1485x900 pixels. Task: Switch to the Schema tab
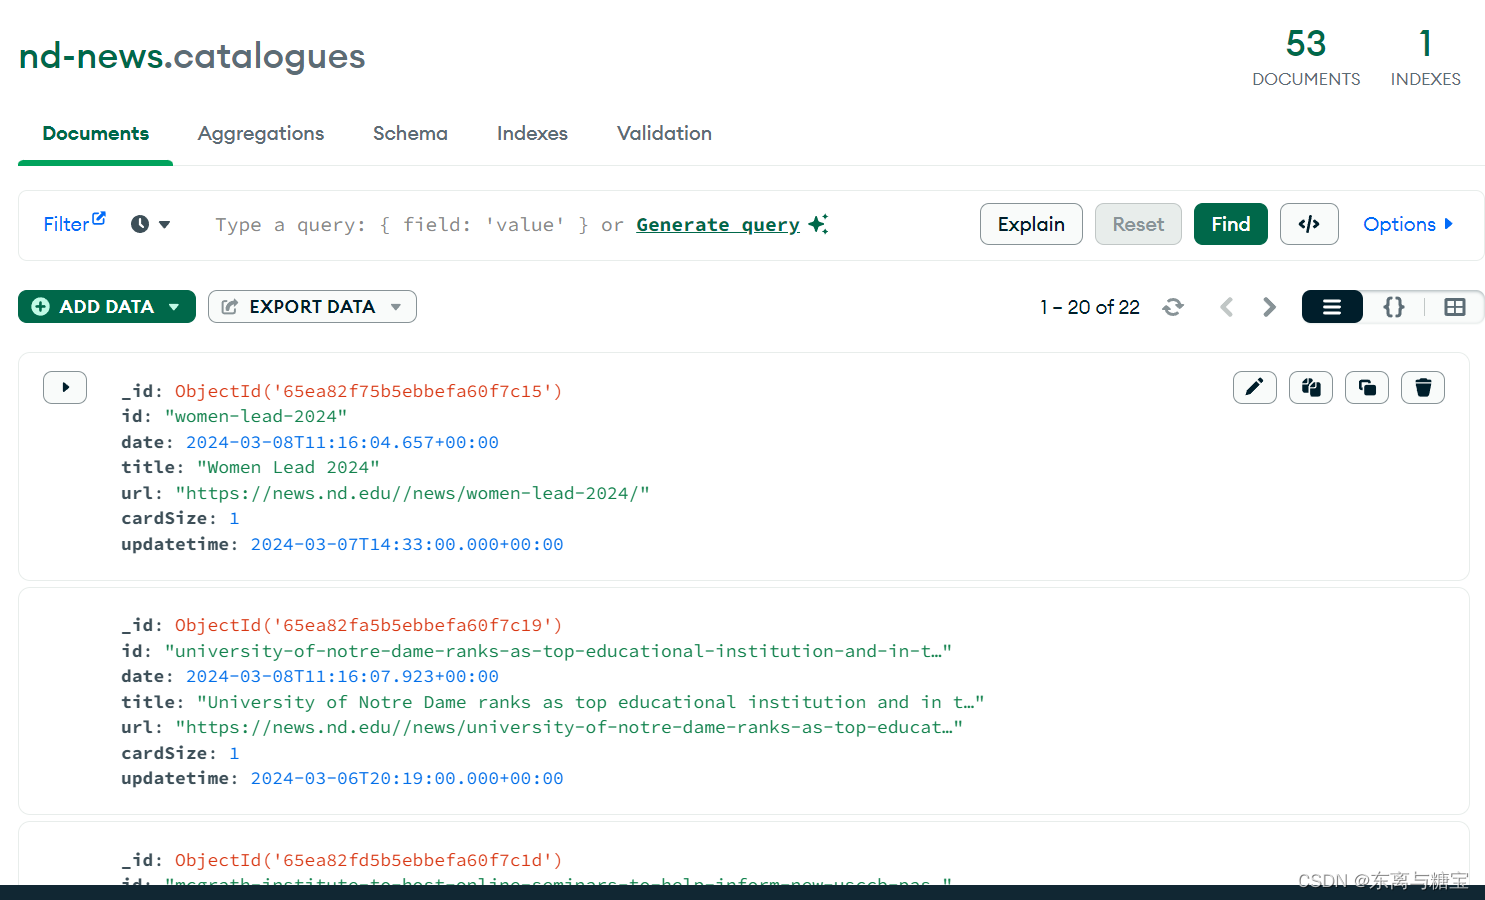coord(410,133)
